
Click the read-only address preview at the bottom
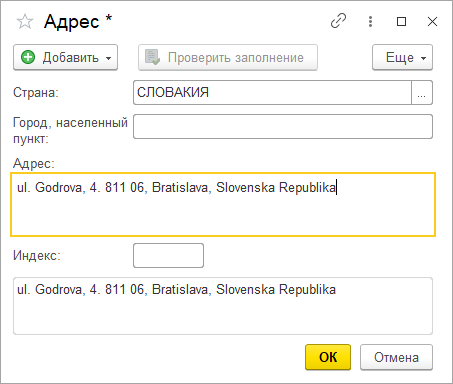pos(223,306)
